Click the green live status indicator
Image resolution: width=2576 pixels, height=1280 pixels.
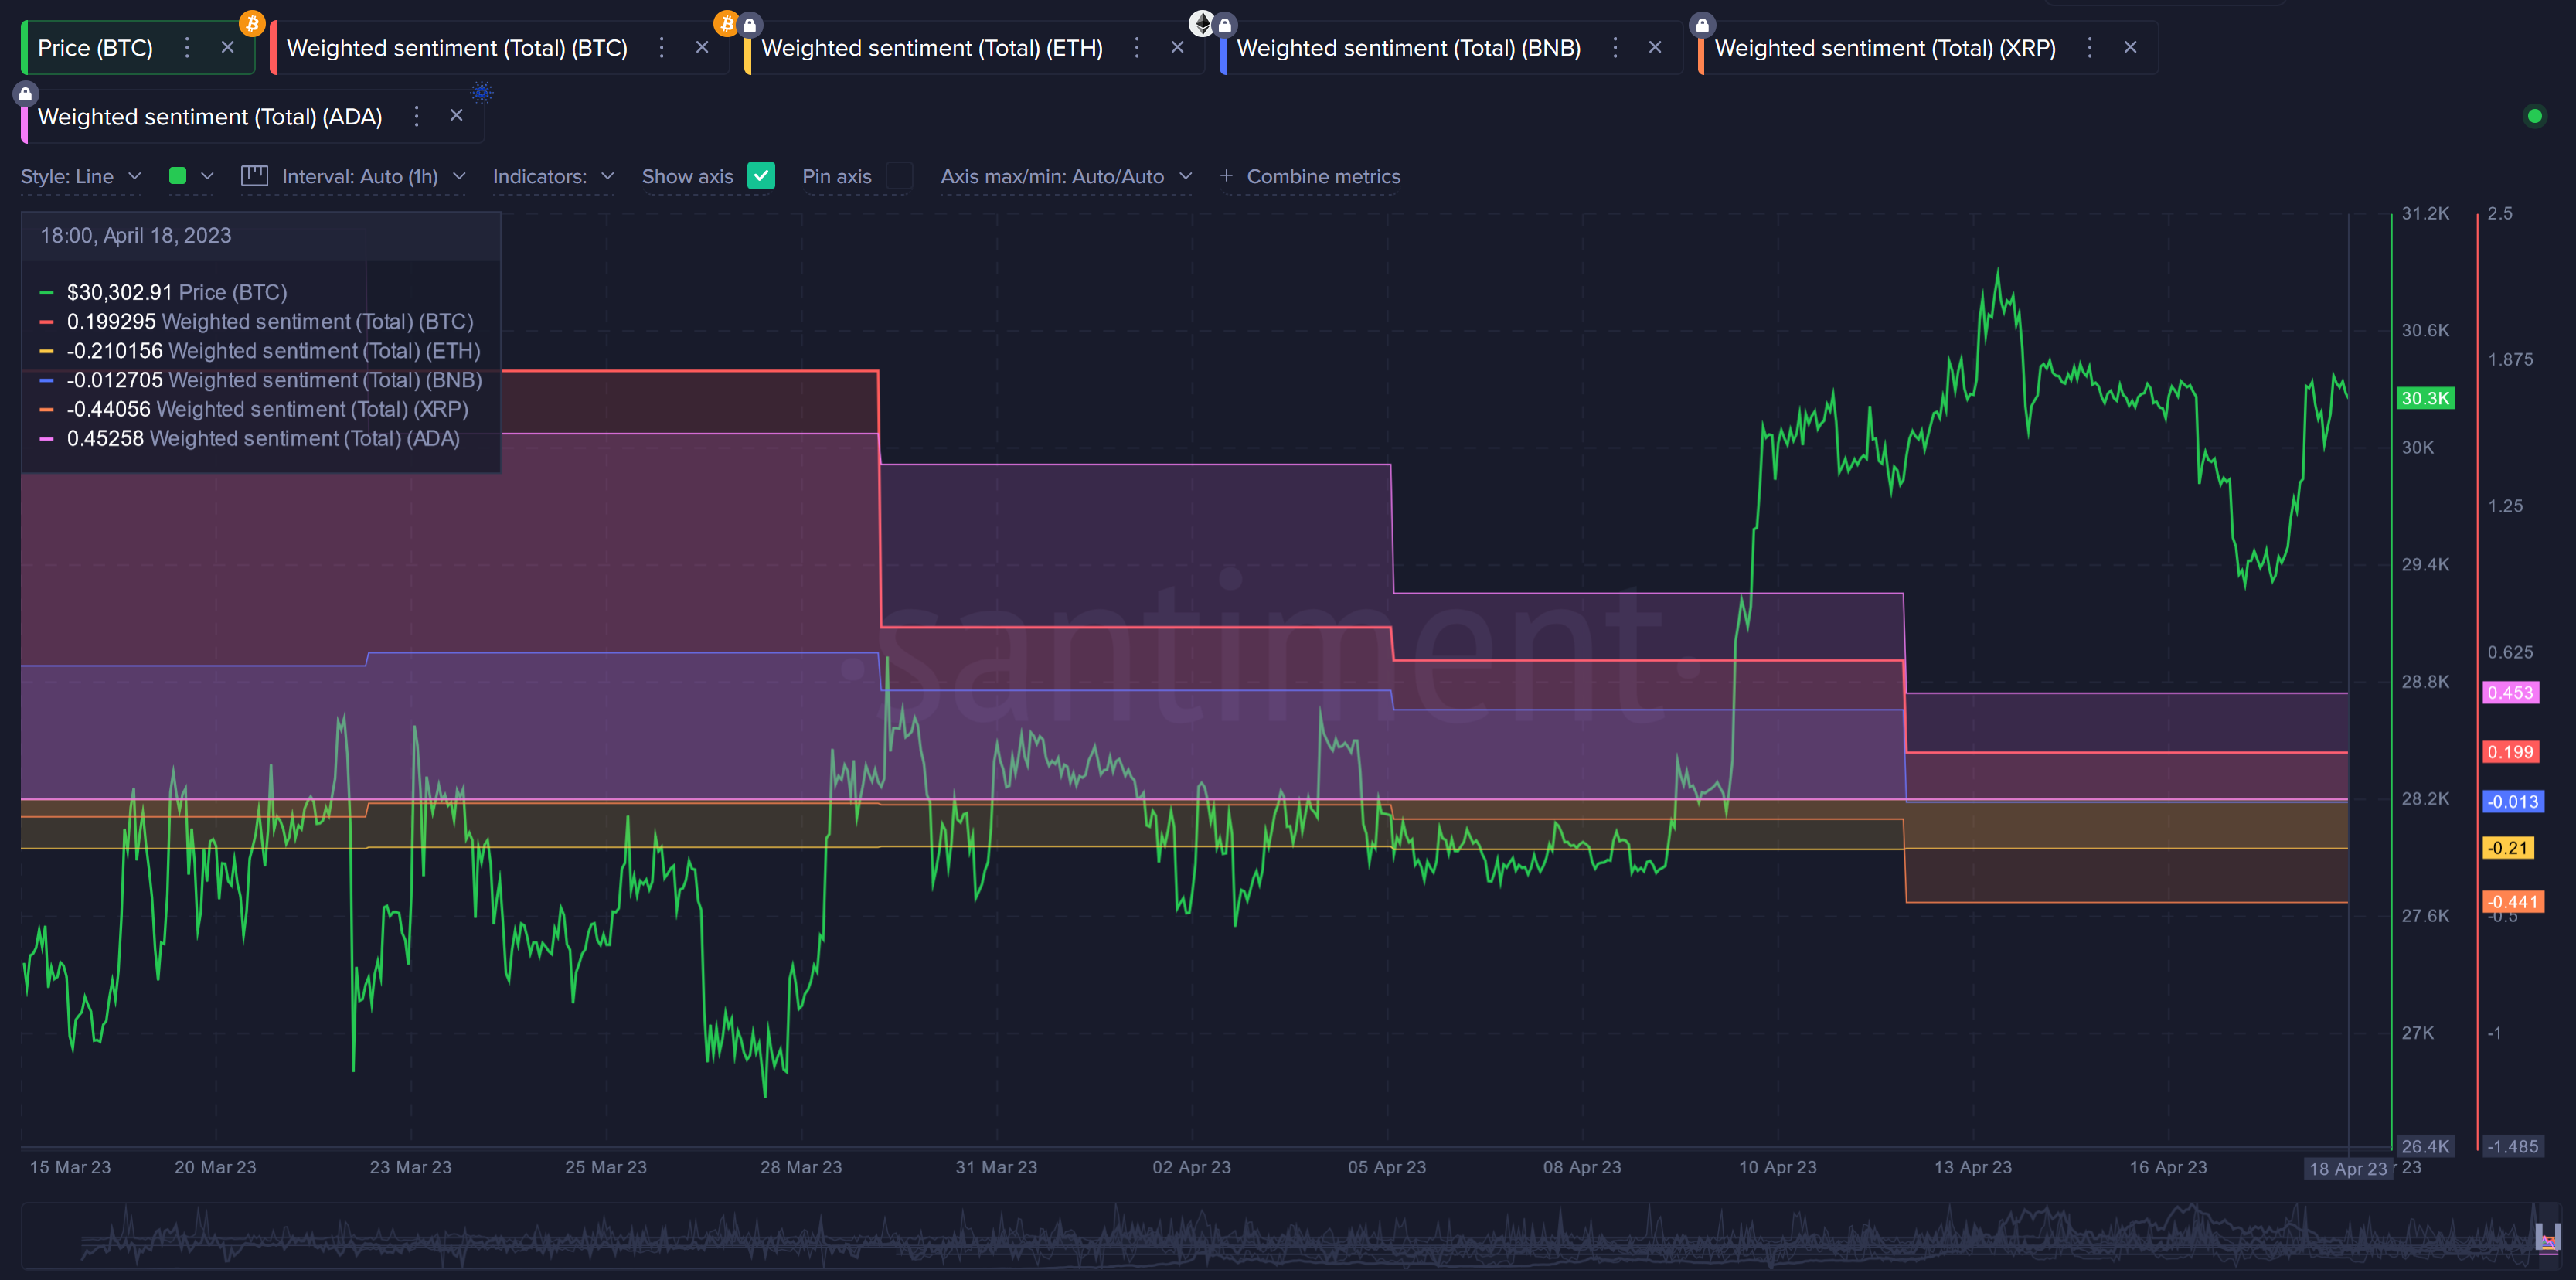click(x=2534, y=116)
